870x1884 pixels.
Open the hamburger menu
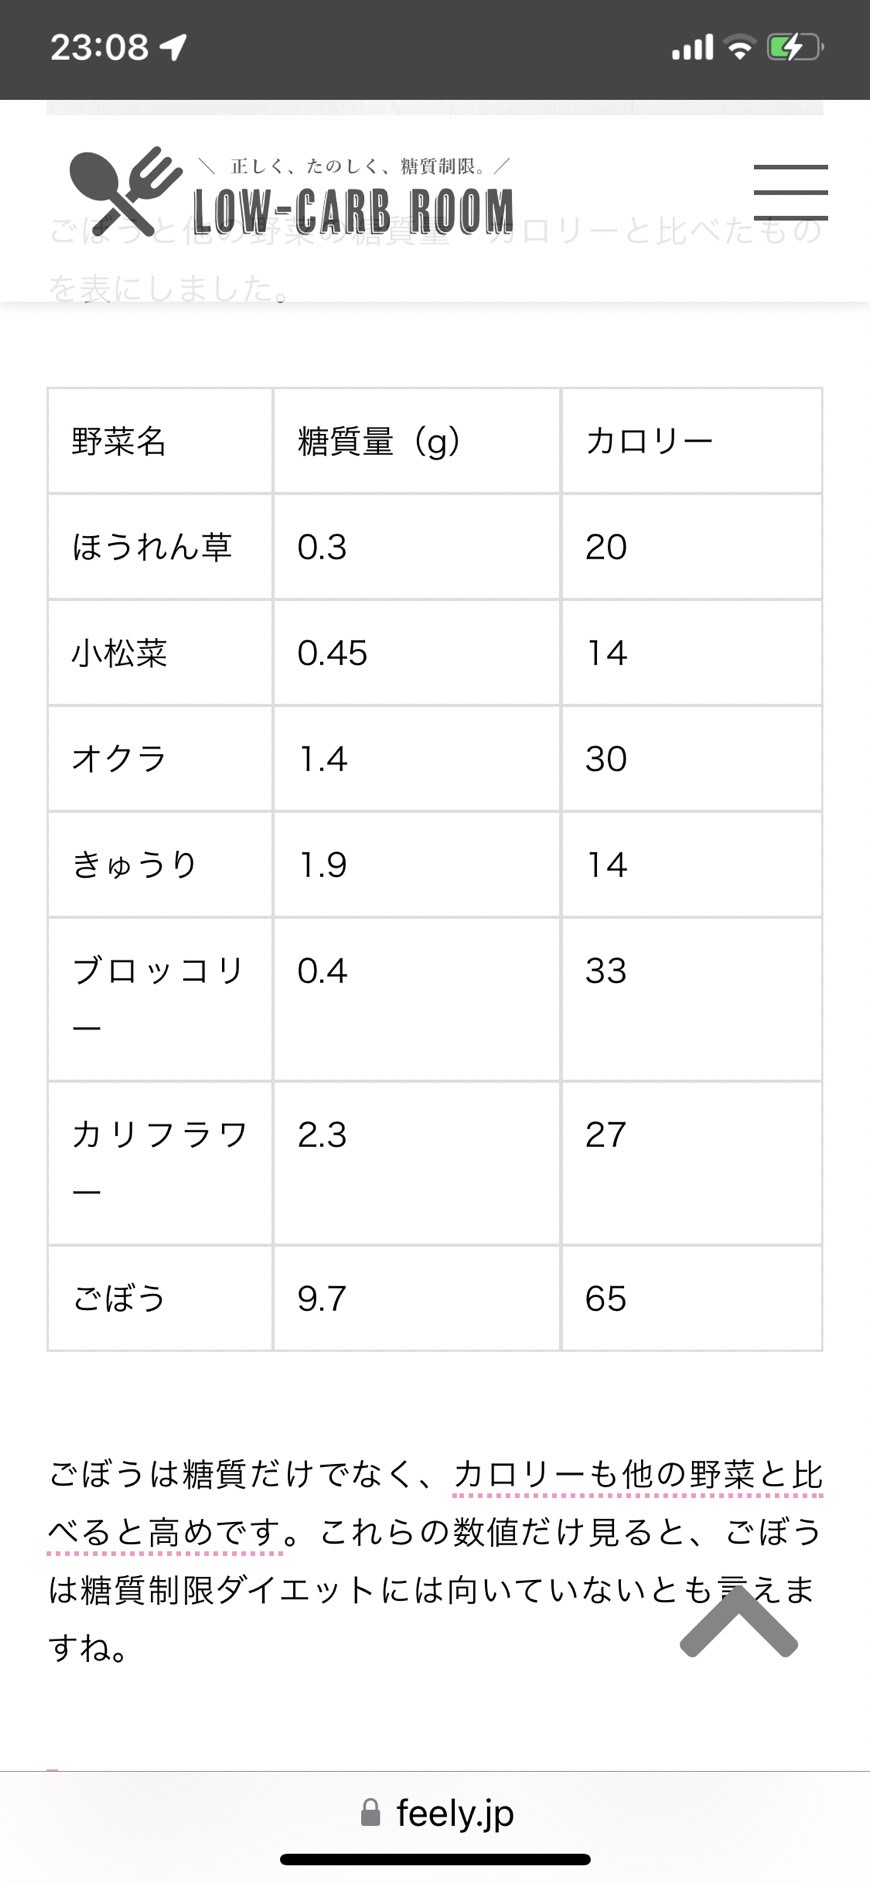pyautogui.click(x=790, y=192)
